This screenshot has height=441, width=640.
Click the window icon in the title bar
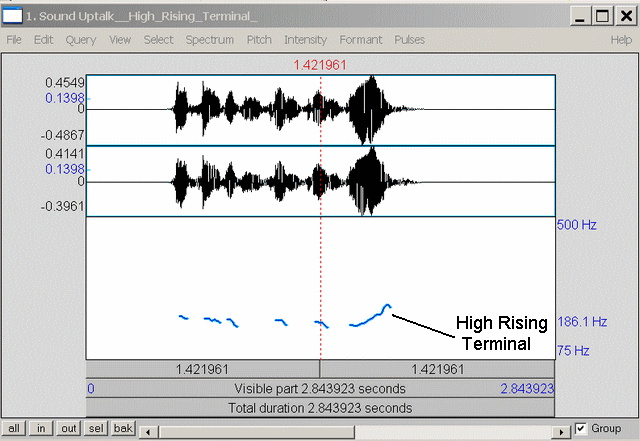click(13, 16)
